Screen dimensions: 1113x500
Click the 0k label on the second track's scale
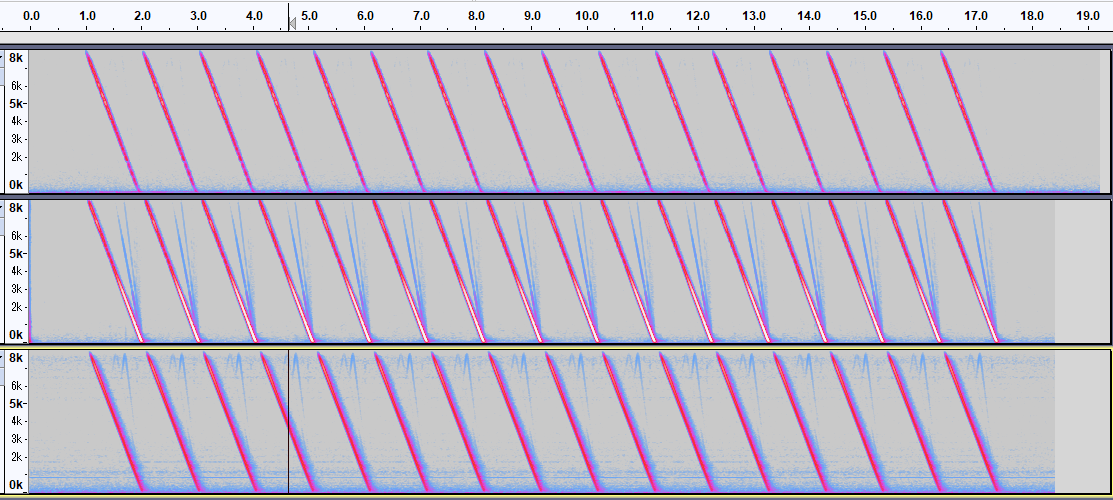pos(16,335)
